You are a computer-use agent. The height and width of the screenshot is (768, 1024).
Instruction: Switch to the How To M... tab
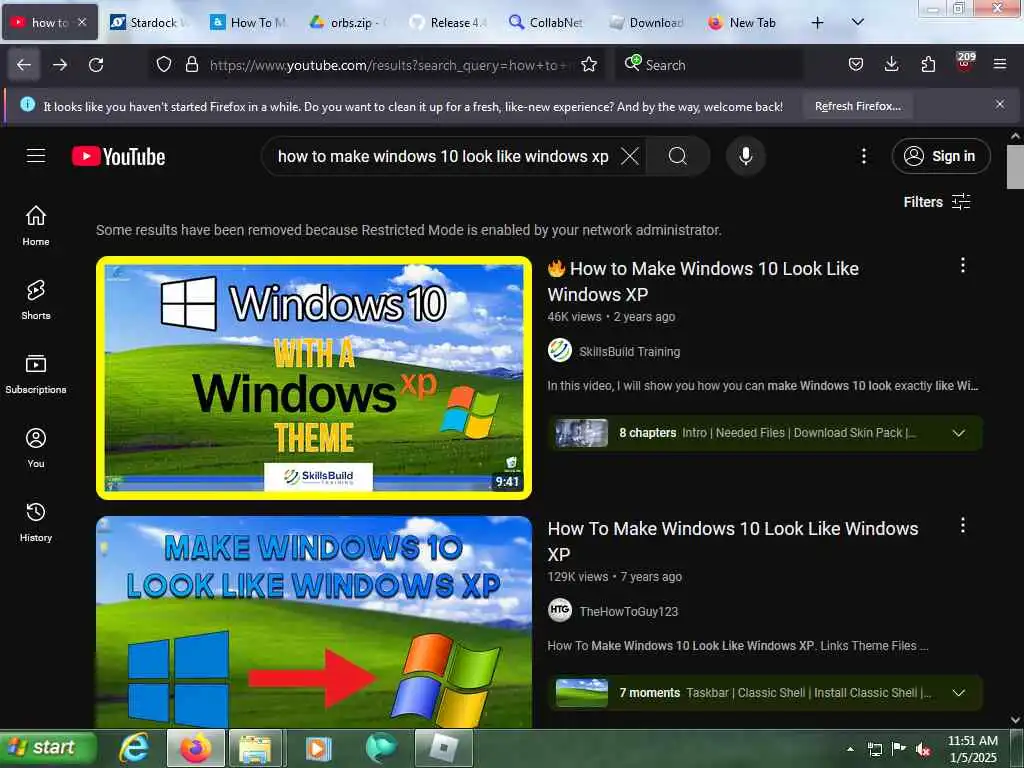click(249, 23)
